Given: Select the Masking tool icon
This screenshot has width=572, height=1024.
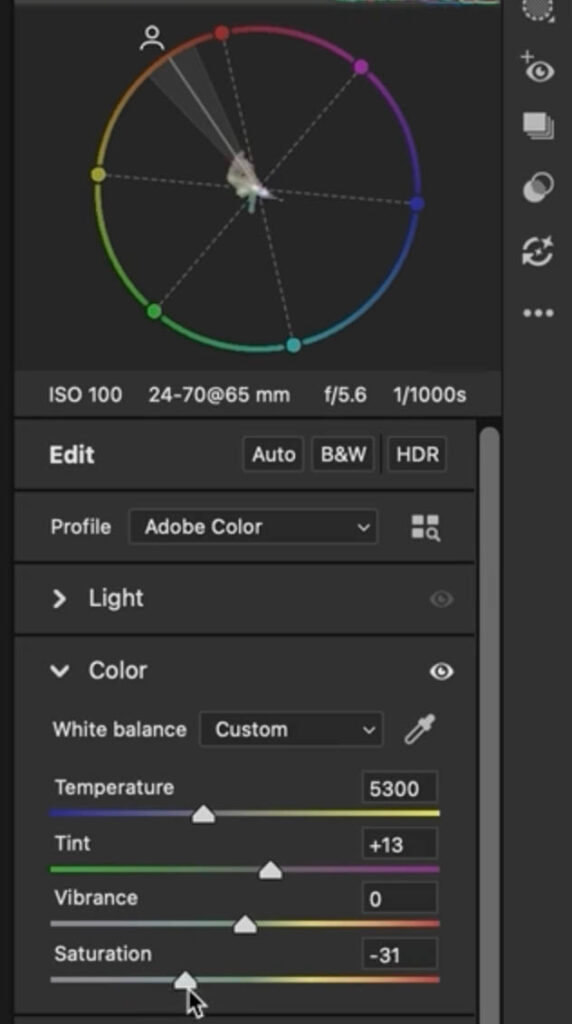Looking at the screenshot, I should 539,9.
